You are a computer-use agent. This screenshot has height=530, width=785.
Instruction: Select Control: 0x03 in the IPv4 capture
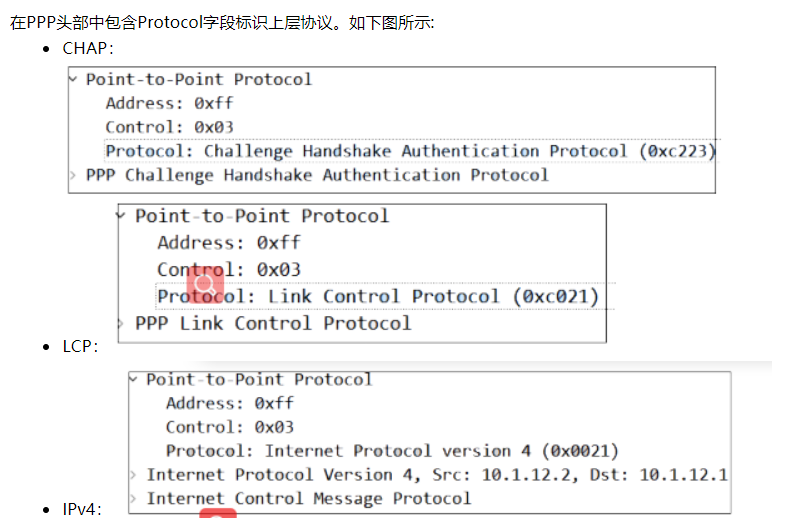click(229, 427)
